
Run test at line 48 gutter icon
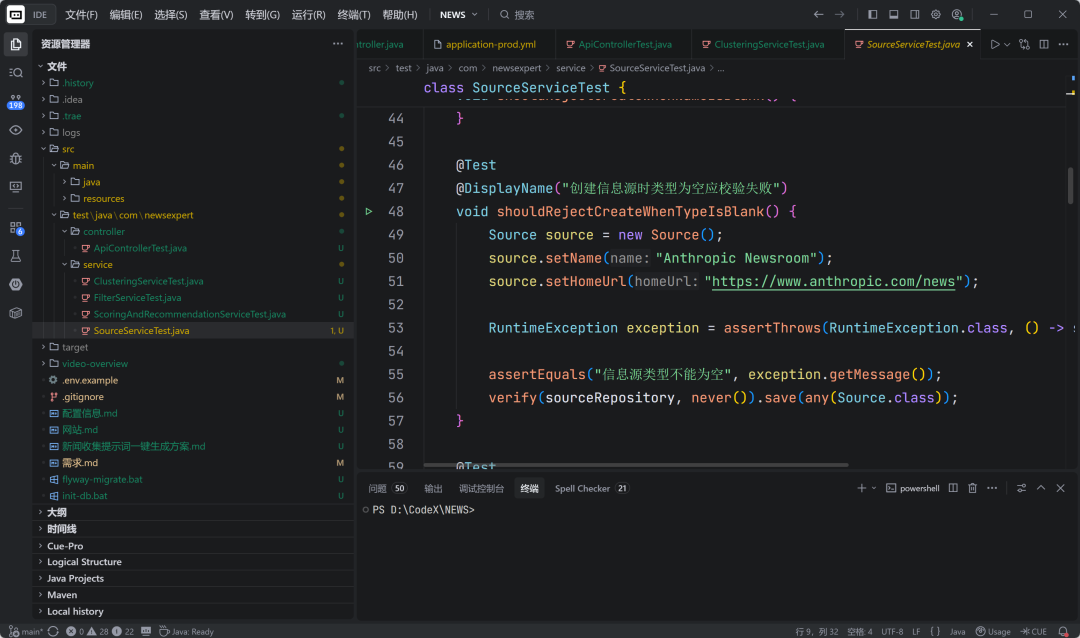368,212
